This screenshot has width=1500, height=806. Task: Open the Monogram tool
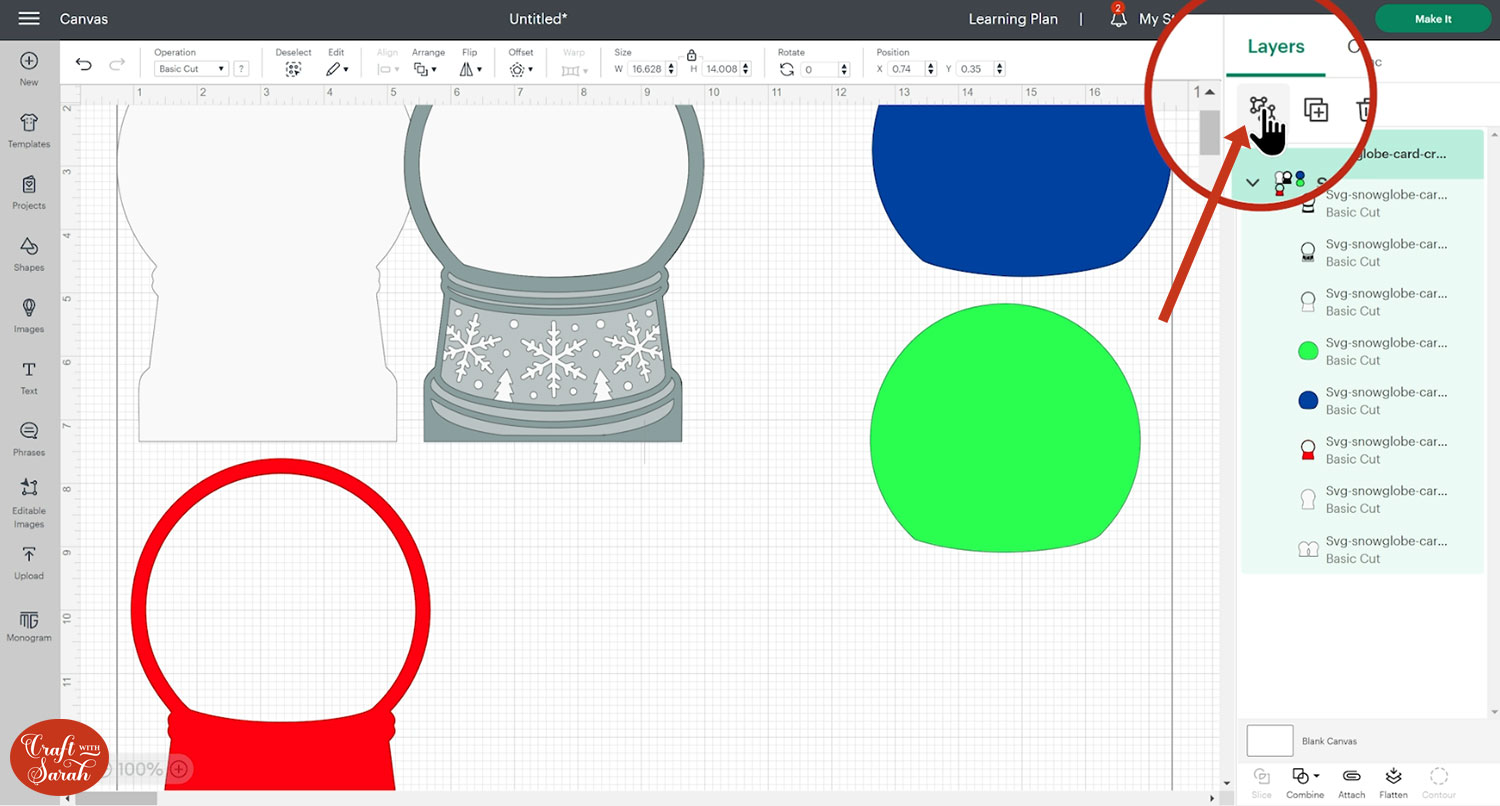[x=29, y=626]
